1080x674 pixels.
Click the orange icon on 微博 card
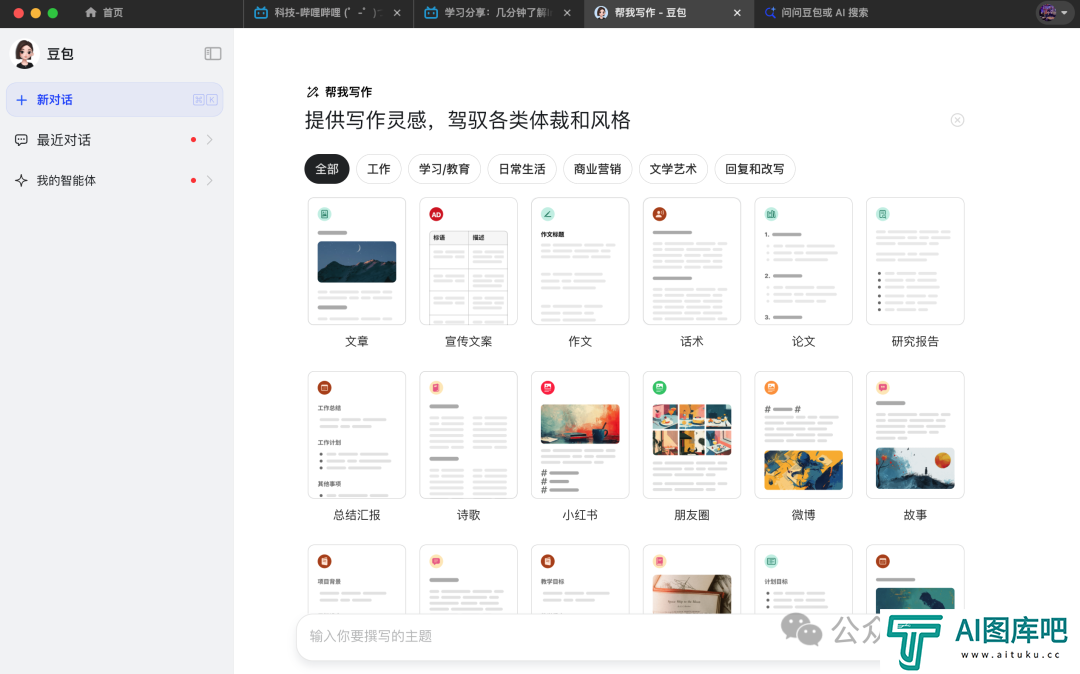pyautogui.click(x=771, y=388)
